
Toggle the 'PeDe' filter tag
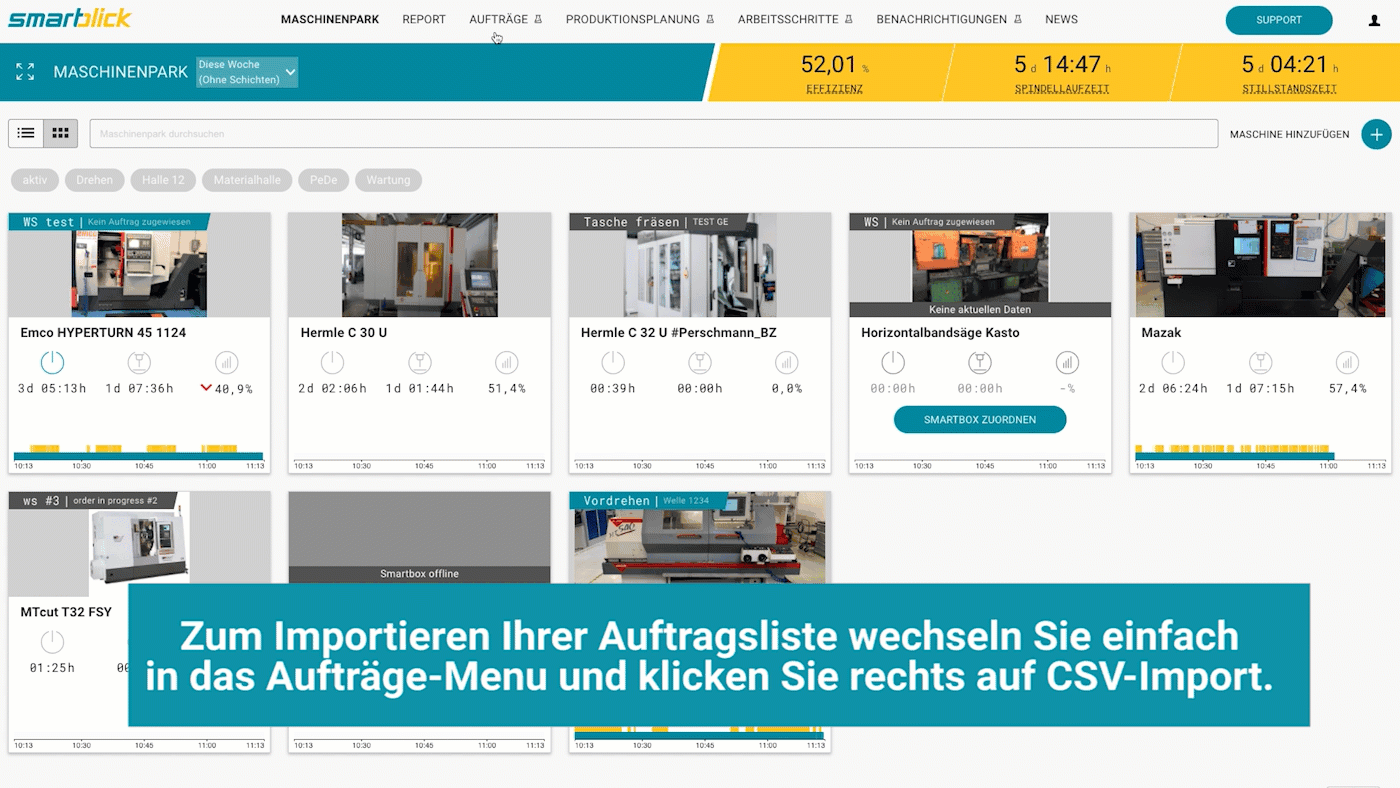(323, 180)
